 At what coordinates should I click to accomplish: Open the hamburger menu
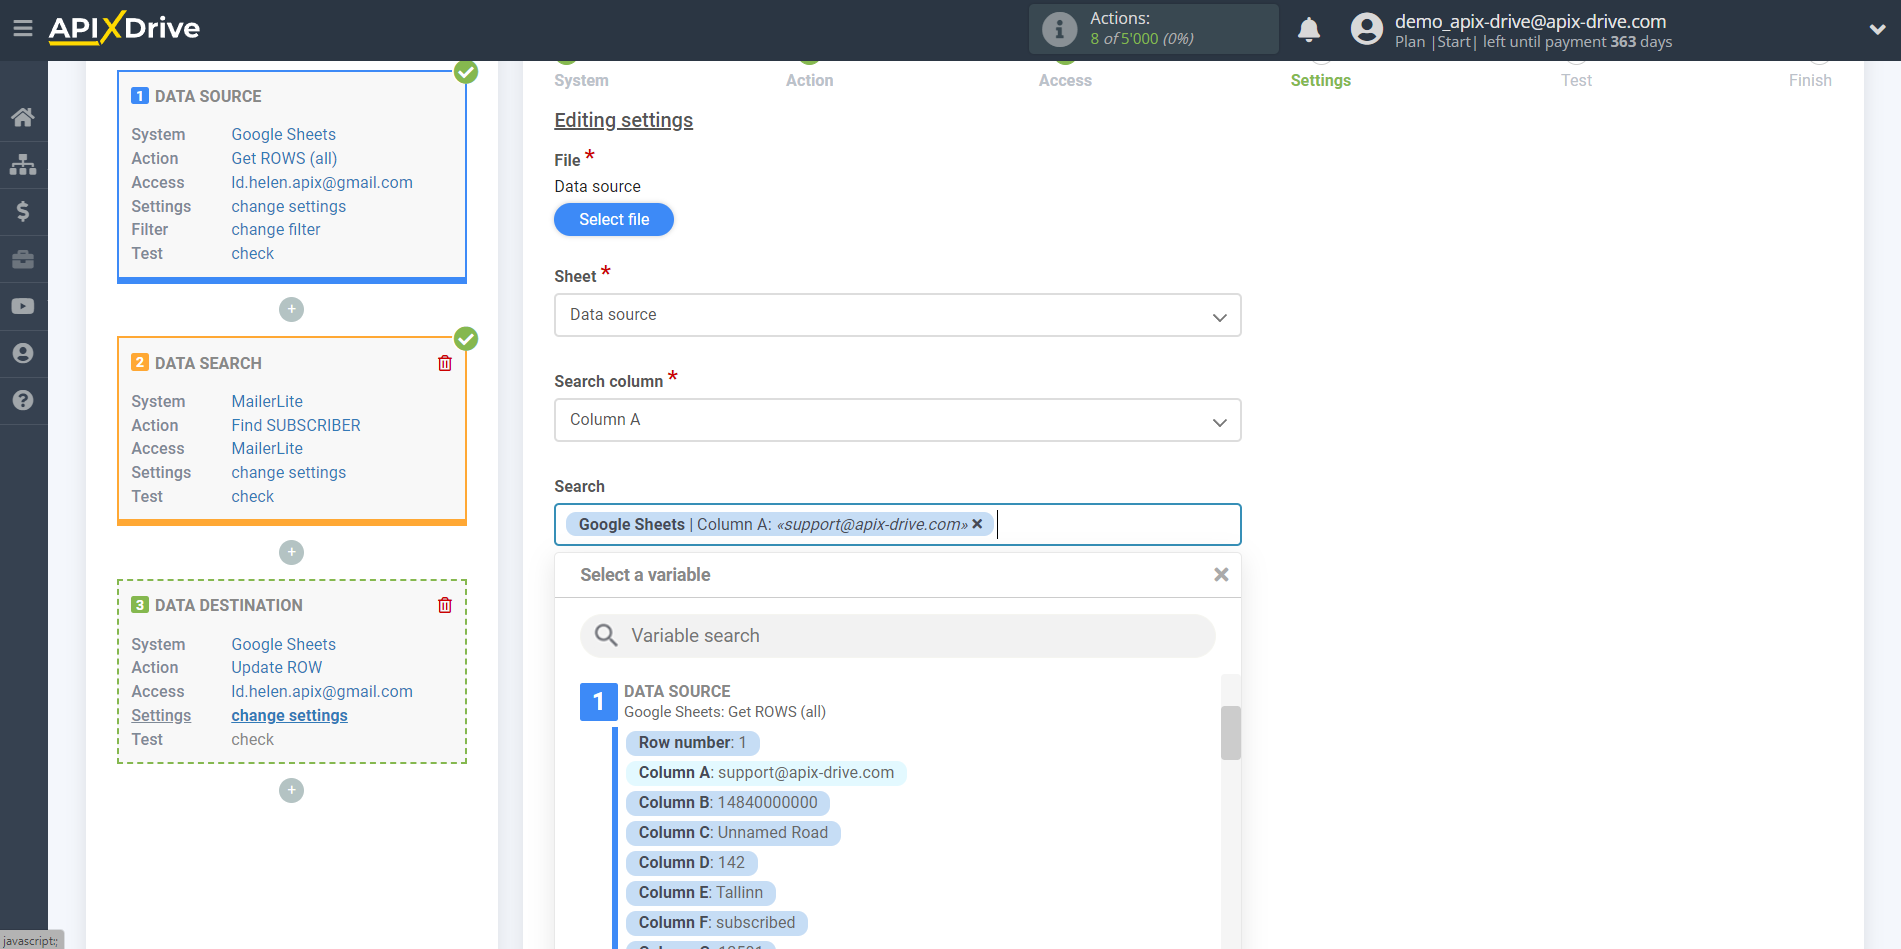pos(23,28)
